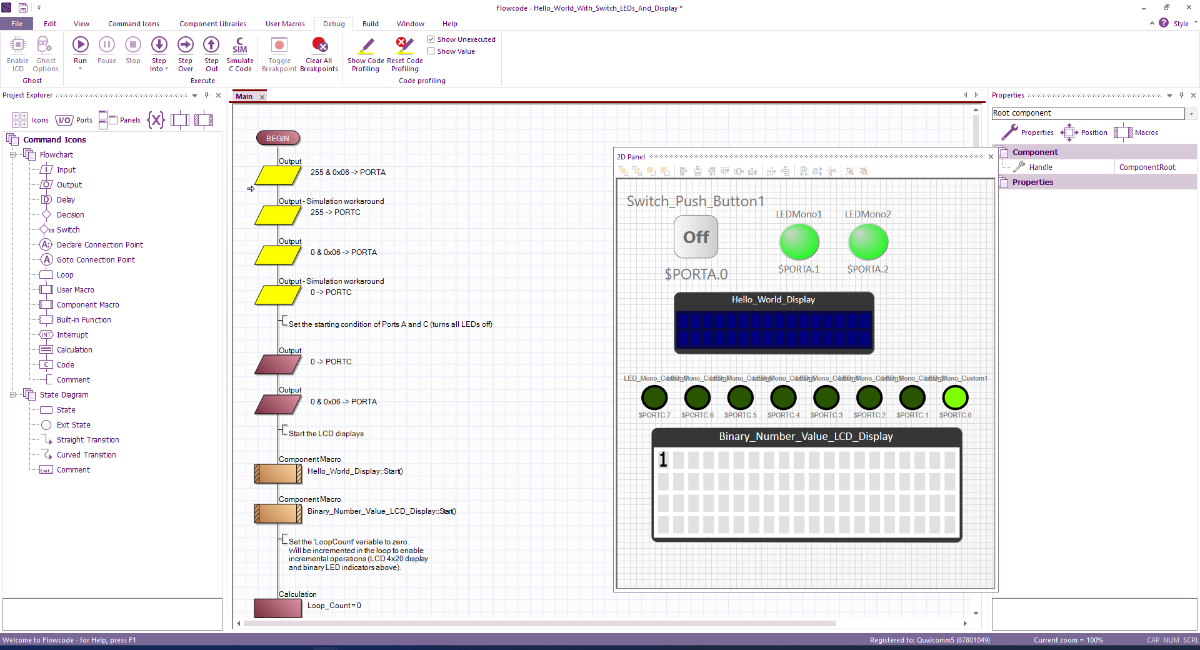Switch to the Build ribbon tab
1200x650 pixels.
point(370,23)
